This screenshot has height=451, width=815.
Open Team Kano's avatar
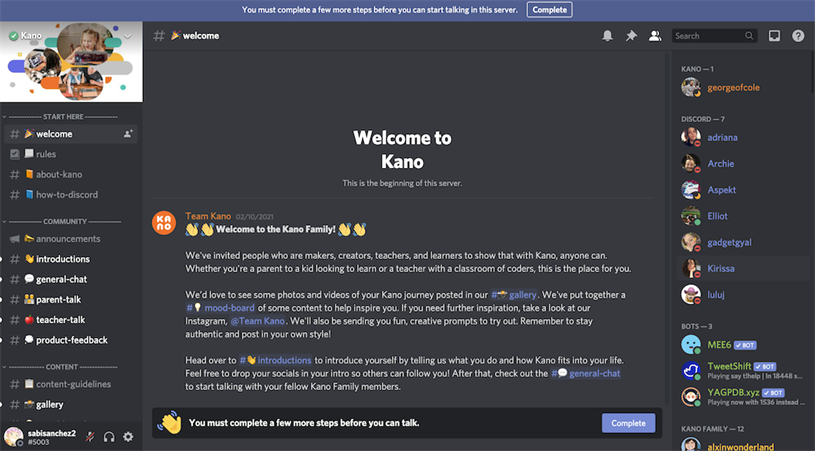click(164, 222)
